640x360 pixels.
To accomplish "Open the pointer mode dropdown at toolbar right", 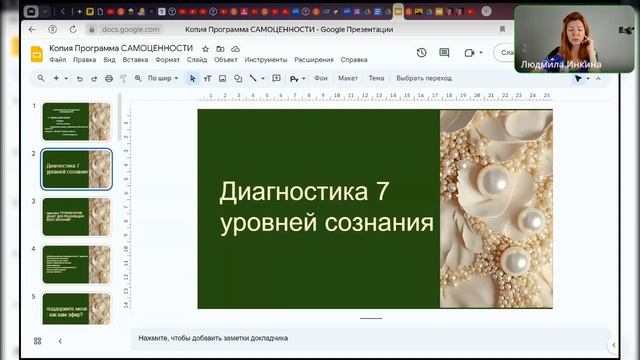I will coord(588,78).
